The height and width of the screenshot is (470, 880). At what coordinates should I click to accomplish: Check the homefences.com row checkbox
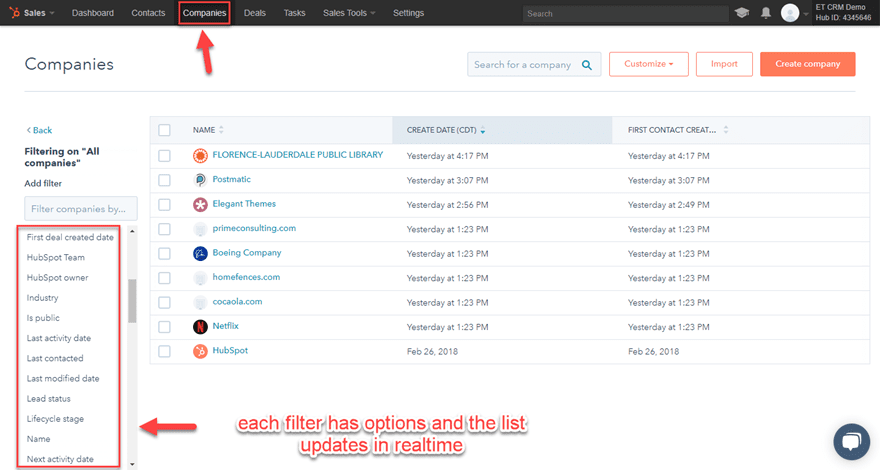pos(164,278)
